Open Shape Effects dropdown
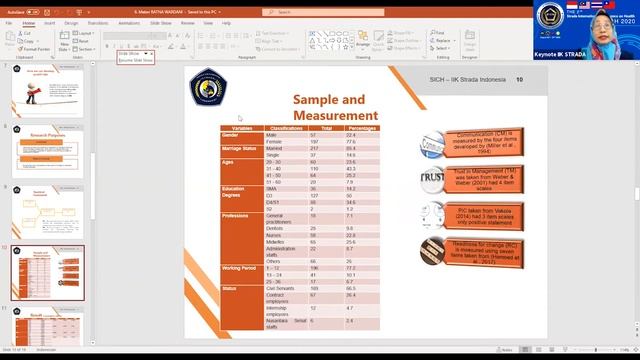 click(x=404, y=48)
